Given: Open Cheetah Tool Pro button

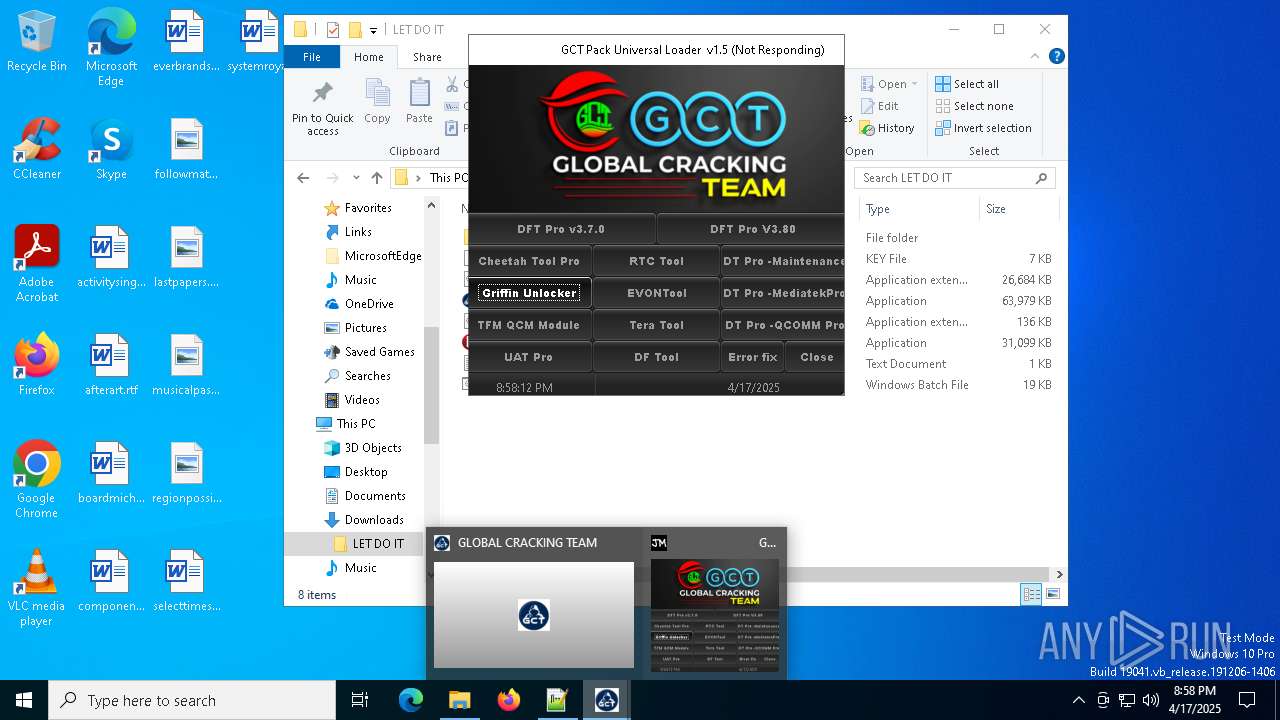Looking at the screenshot, I should tap(529, 261).
